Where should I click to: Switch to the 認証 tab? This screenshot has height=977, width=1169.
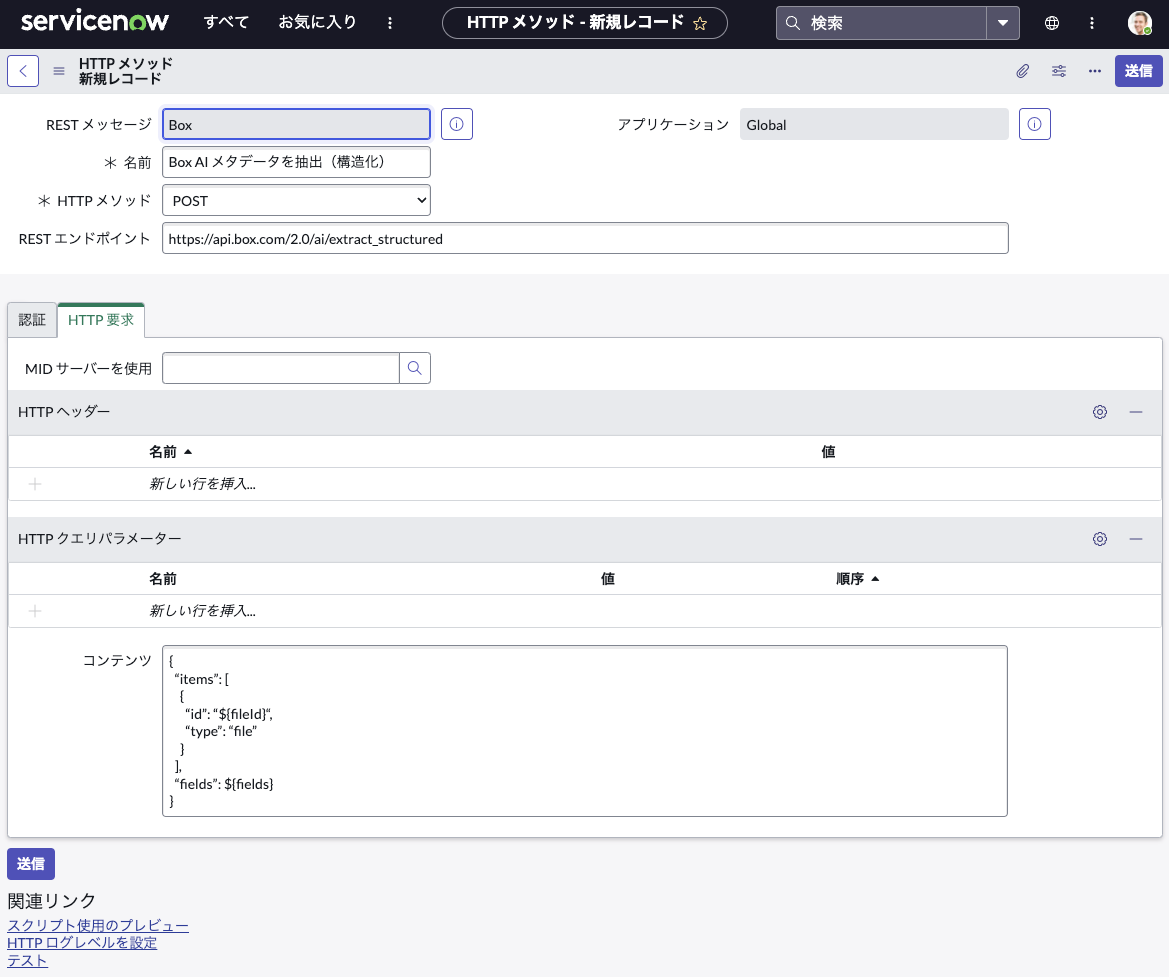click(32, 320)
